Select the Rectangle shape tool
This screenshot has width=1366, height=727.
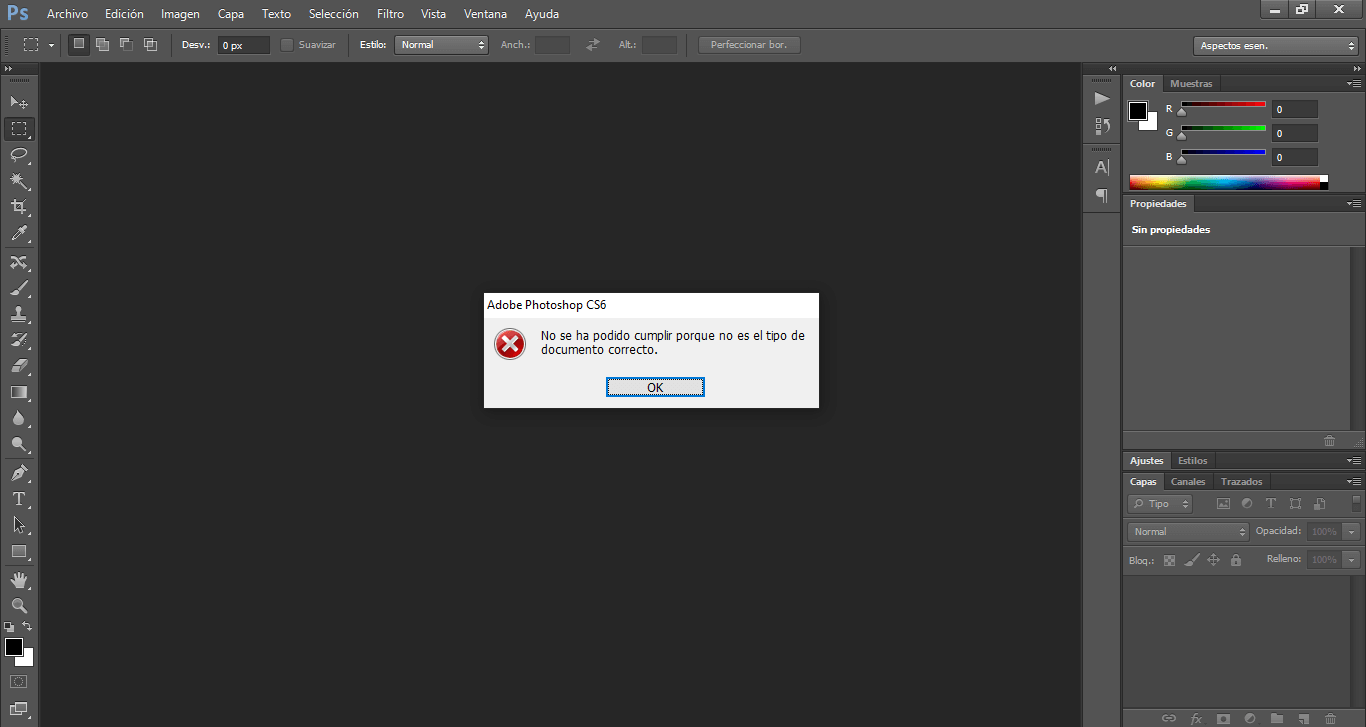coord(19,551)
